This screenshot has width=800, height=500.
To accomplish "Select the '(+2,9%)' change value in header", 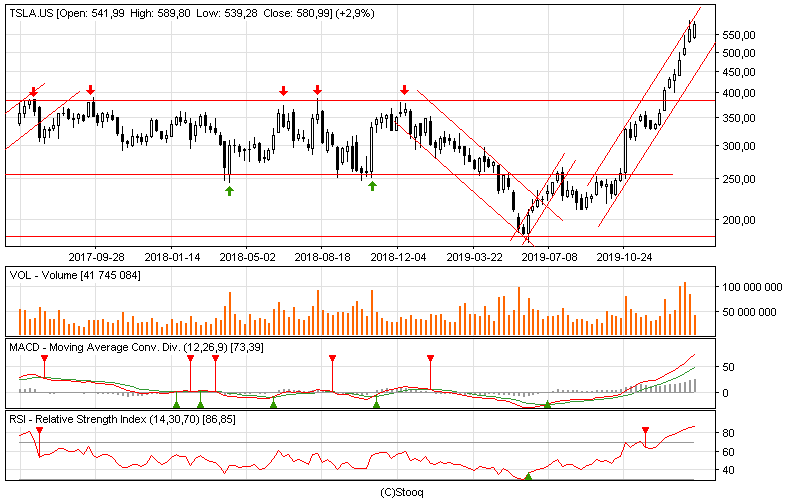I will pos(355,13).
